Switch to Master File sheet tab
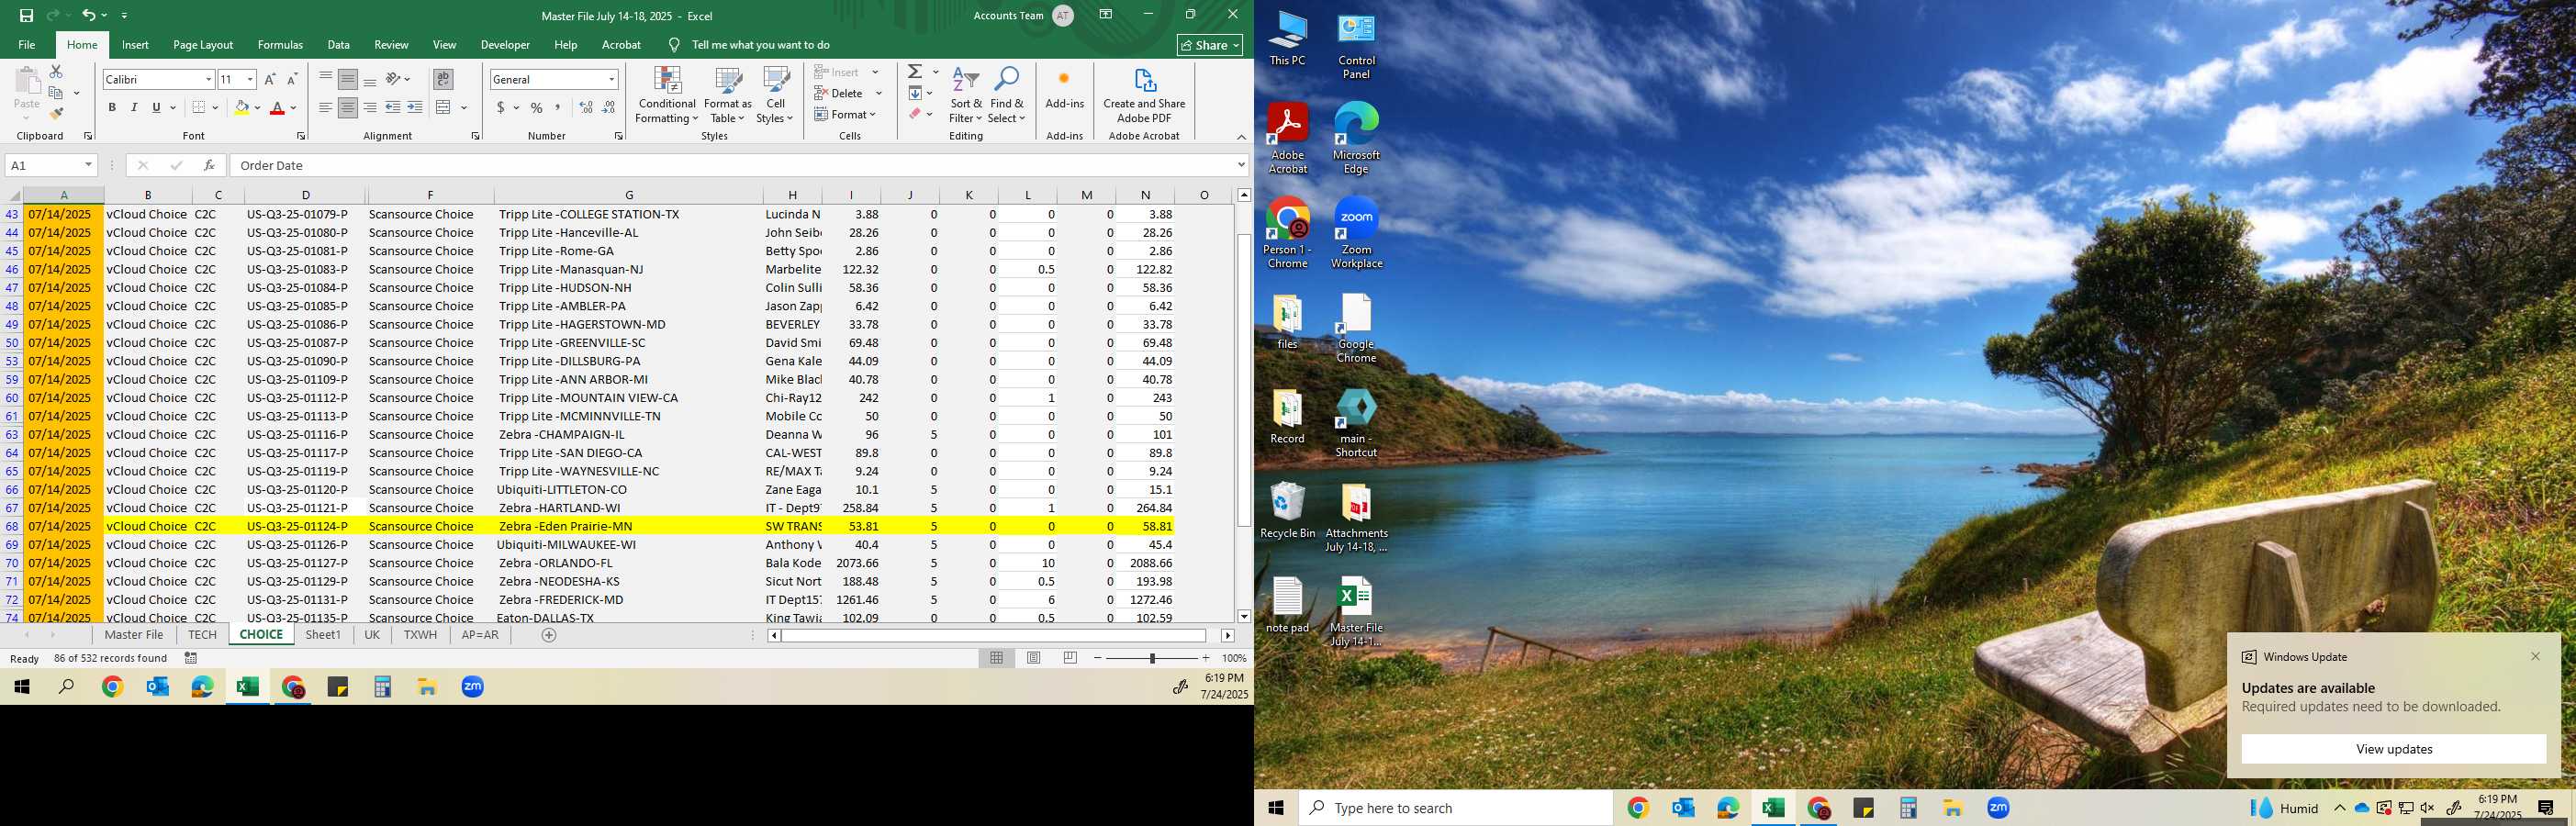Screen dimensions: 2576x826 pyautogui.click(x=134, y=635)
